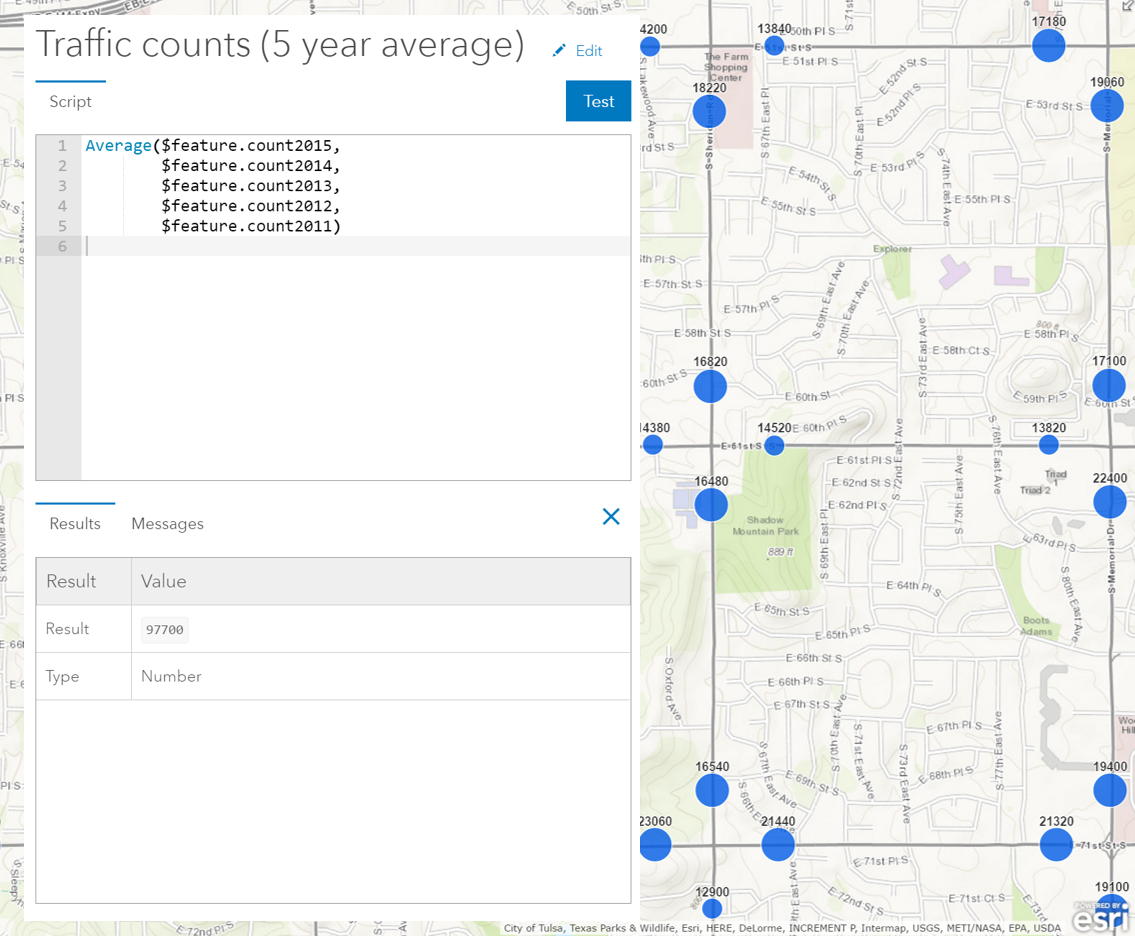Click Shadow Mountain Park label on map
1135x936 pixels.
click(765, 526)
